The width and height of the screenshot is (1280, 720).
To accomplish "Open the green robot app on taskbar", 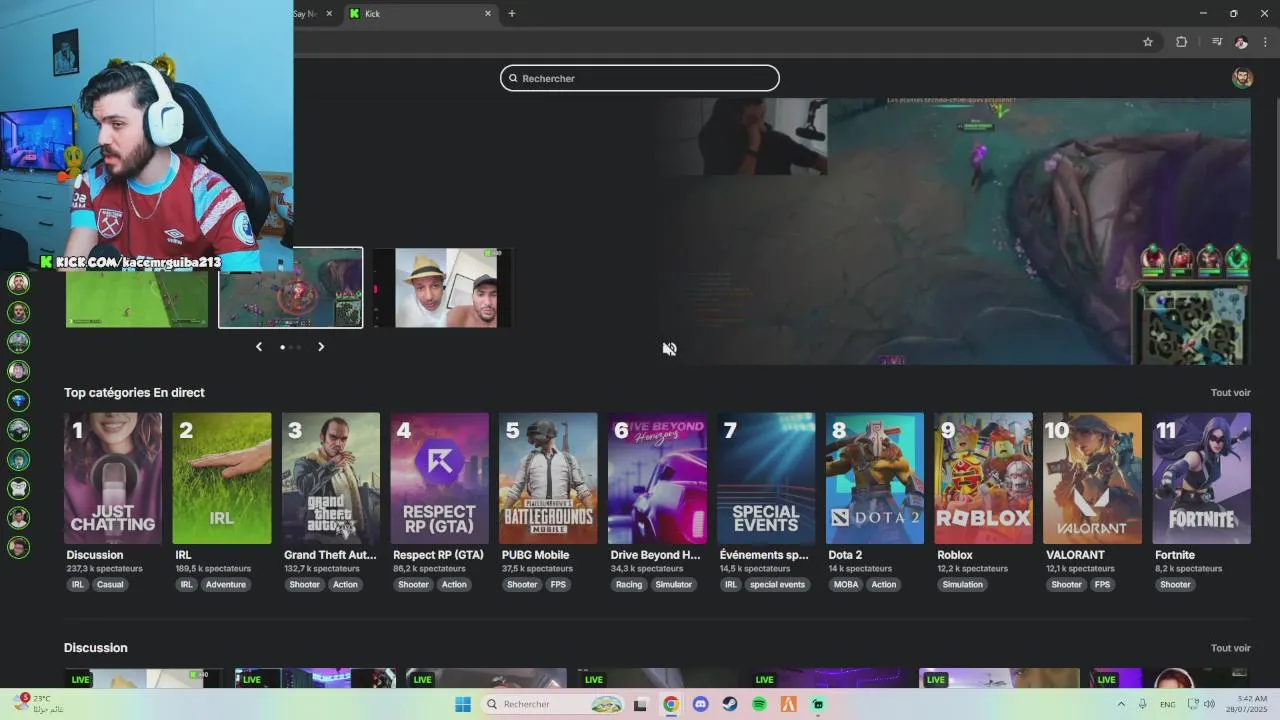I will [818, 705].
